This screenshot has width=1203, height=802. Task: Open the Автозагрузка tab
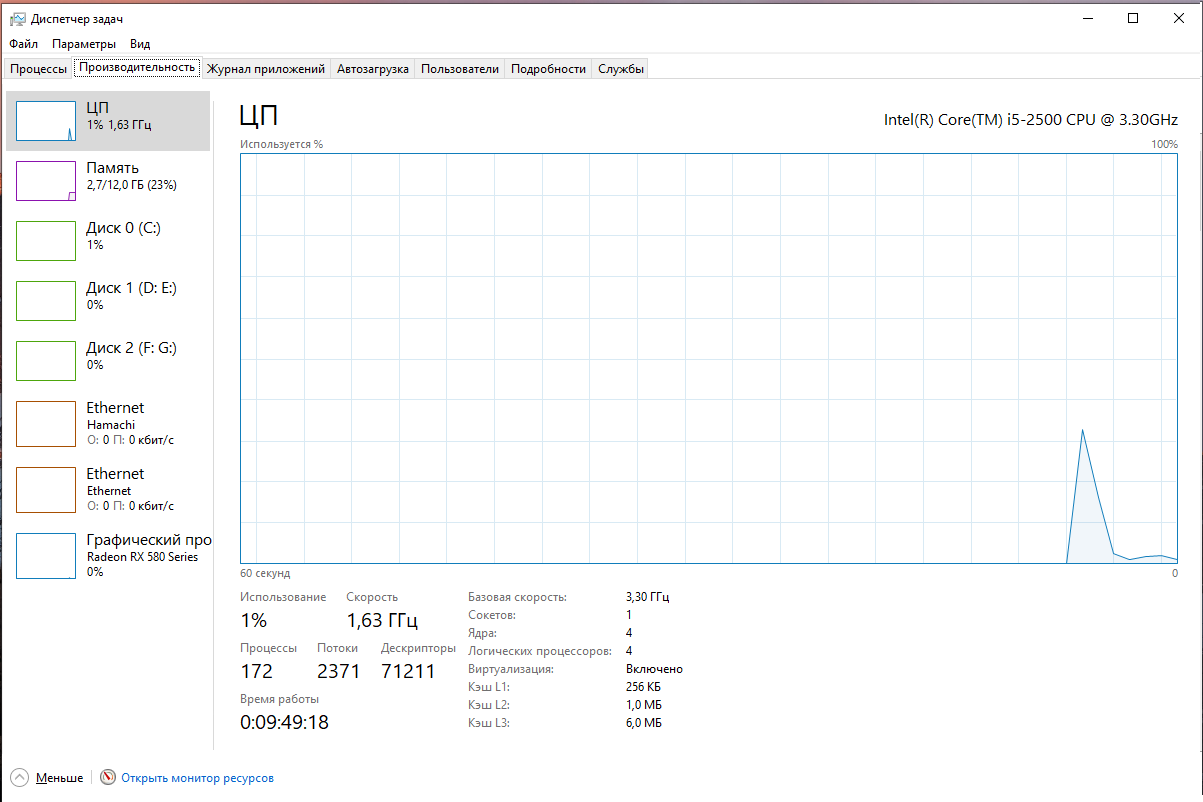point(373,69)
